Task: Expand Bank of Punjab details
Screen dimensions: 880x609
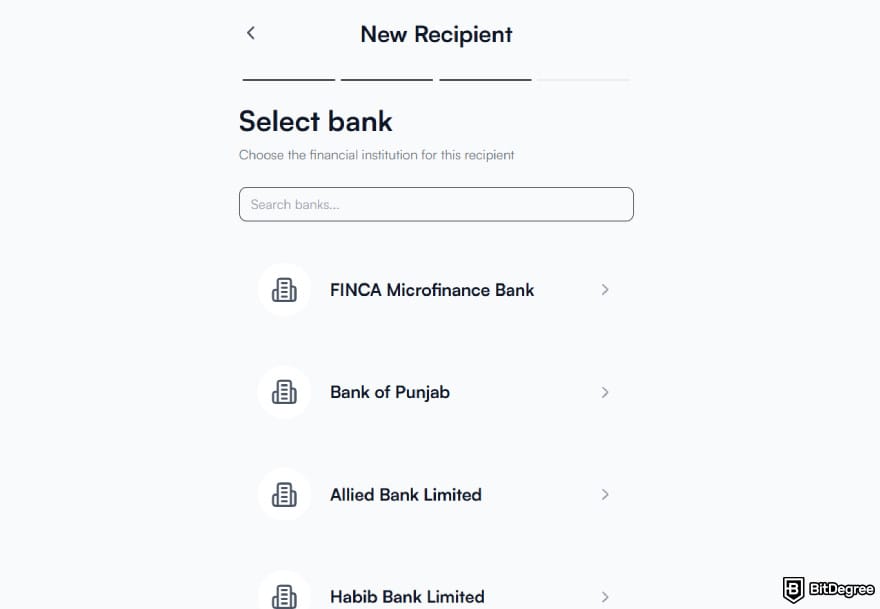Action: (605, 392)
